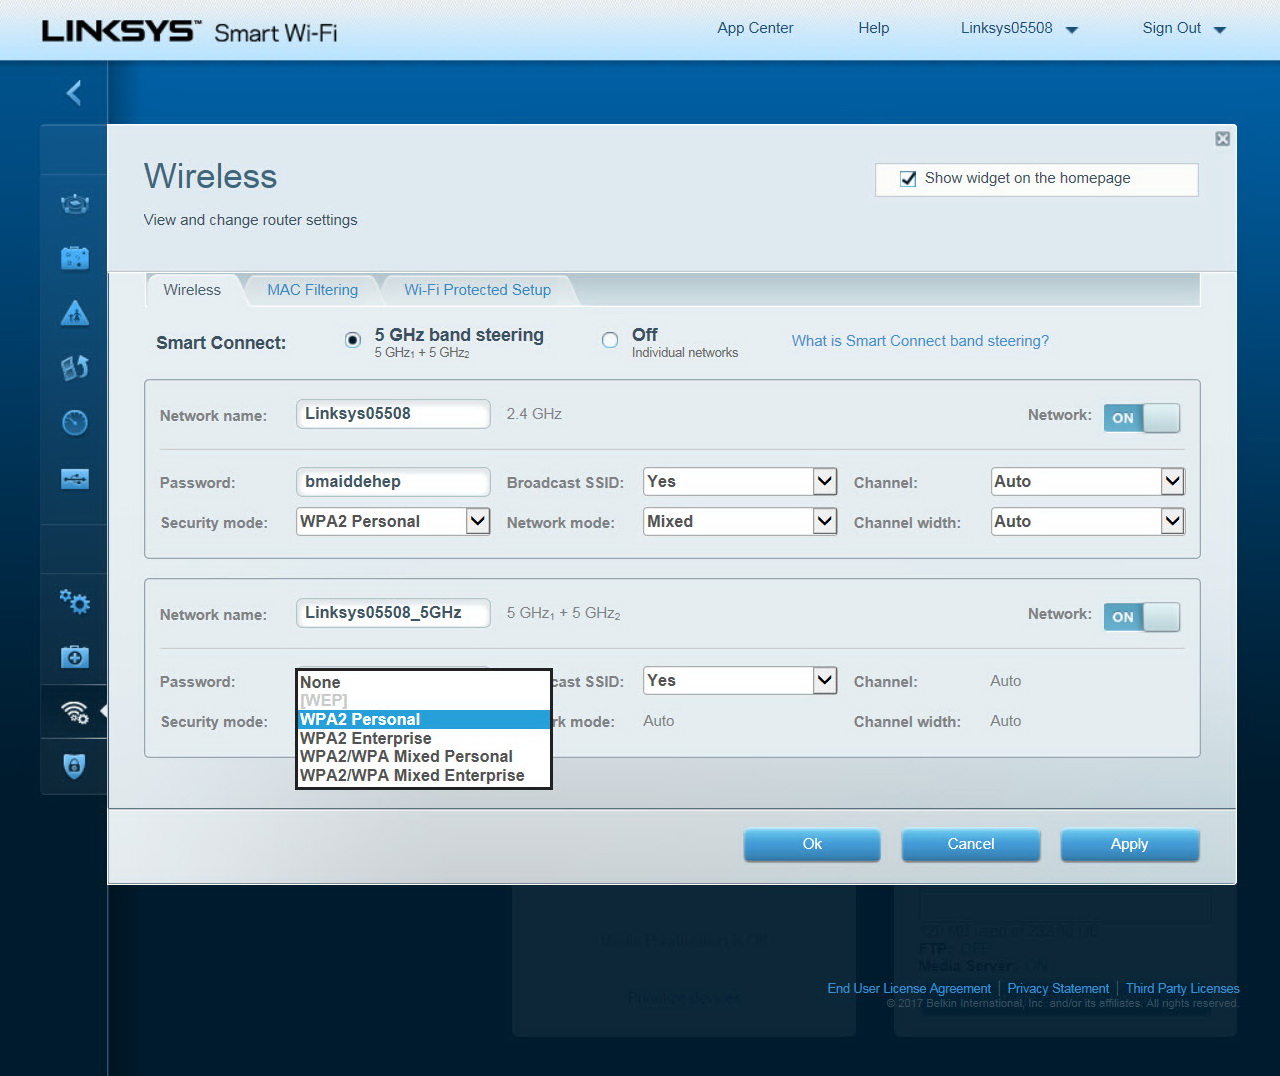
Task: Open Privacy Statement link
Action: (1058, 988)
